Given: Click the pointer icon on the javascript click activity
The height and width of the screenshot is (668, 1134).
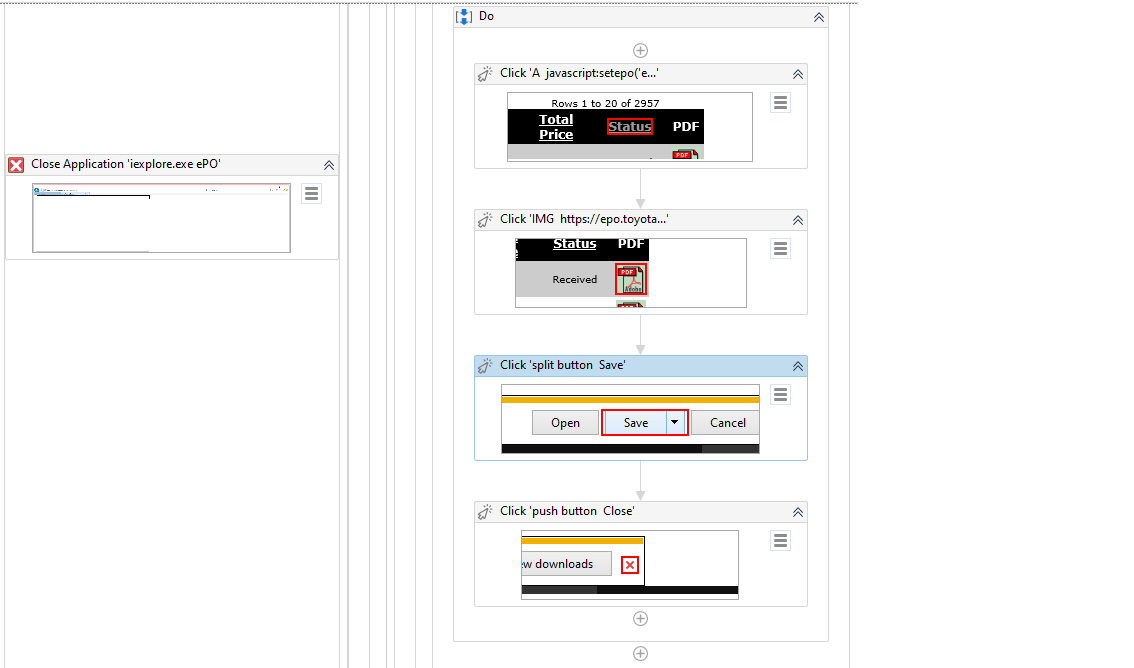Looking at the screenshot, I should click(x=485, y=72).
